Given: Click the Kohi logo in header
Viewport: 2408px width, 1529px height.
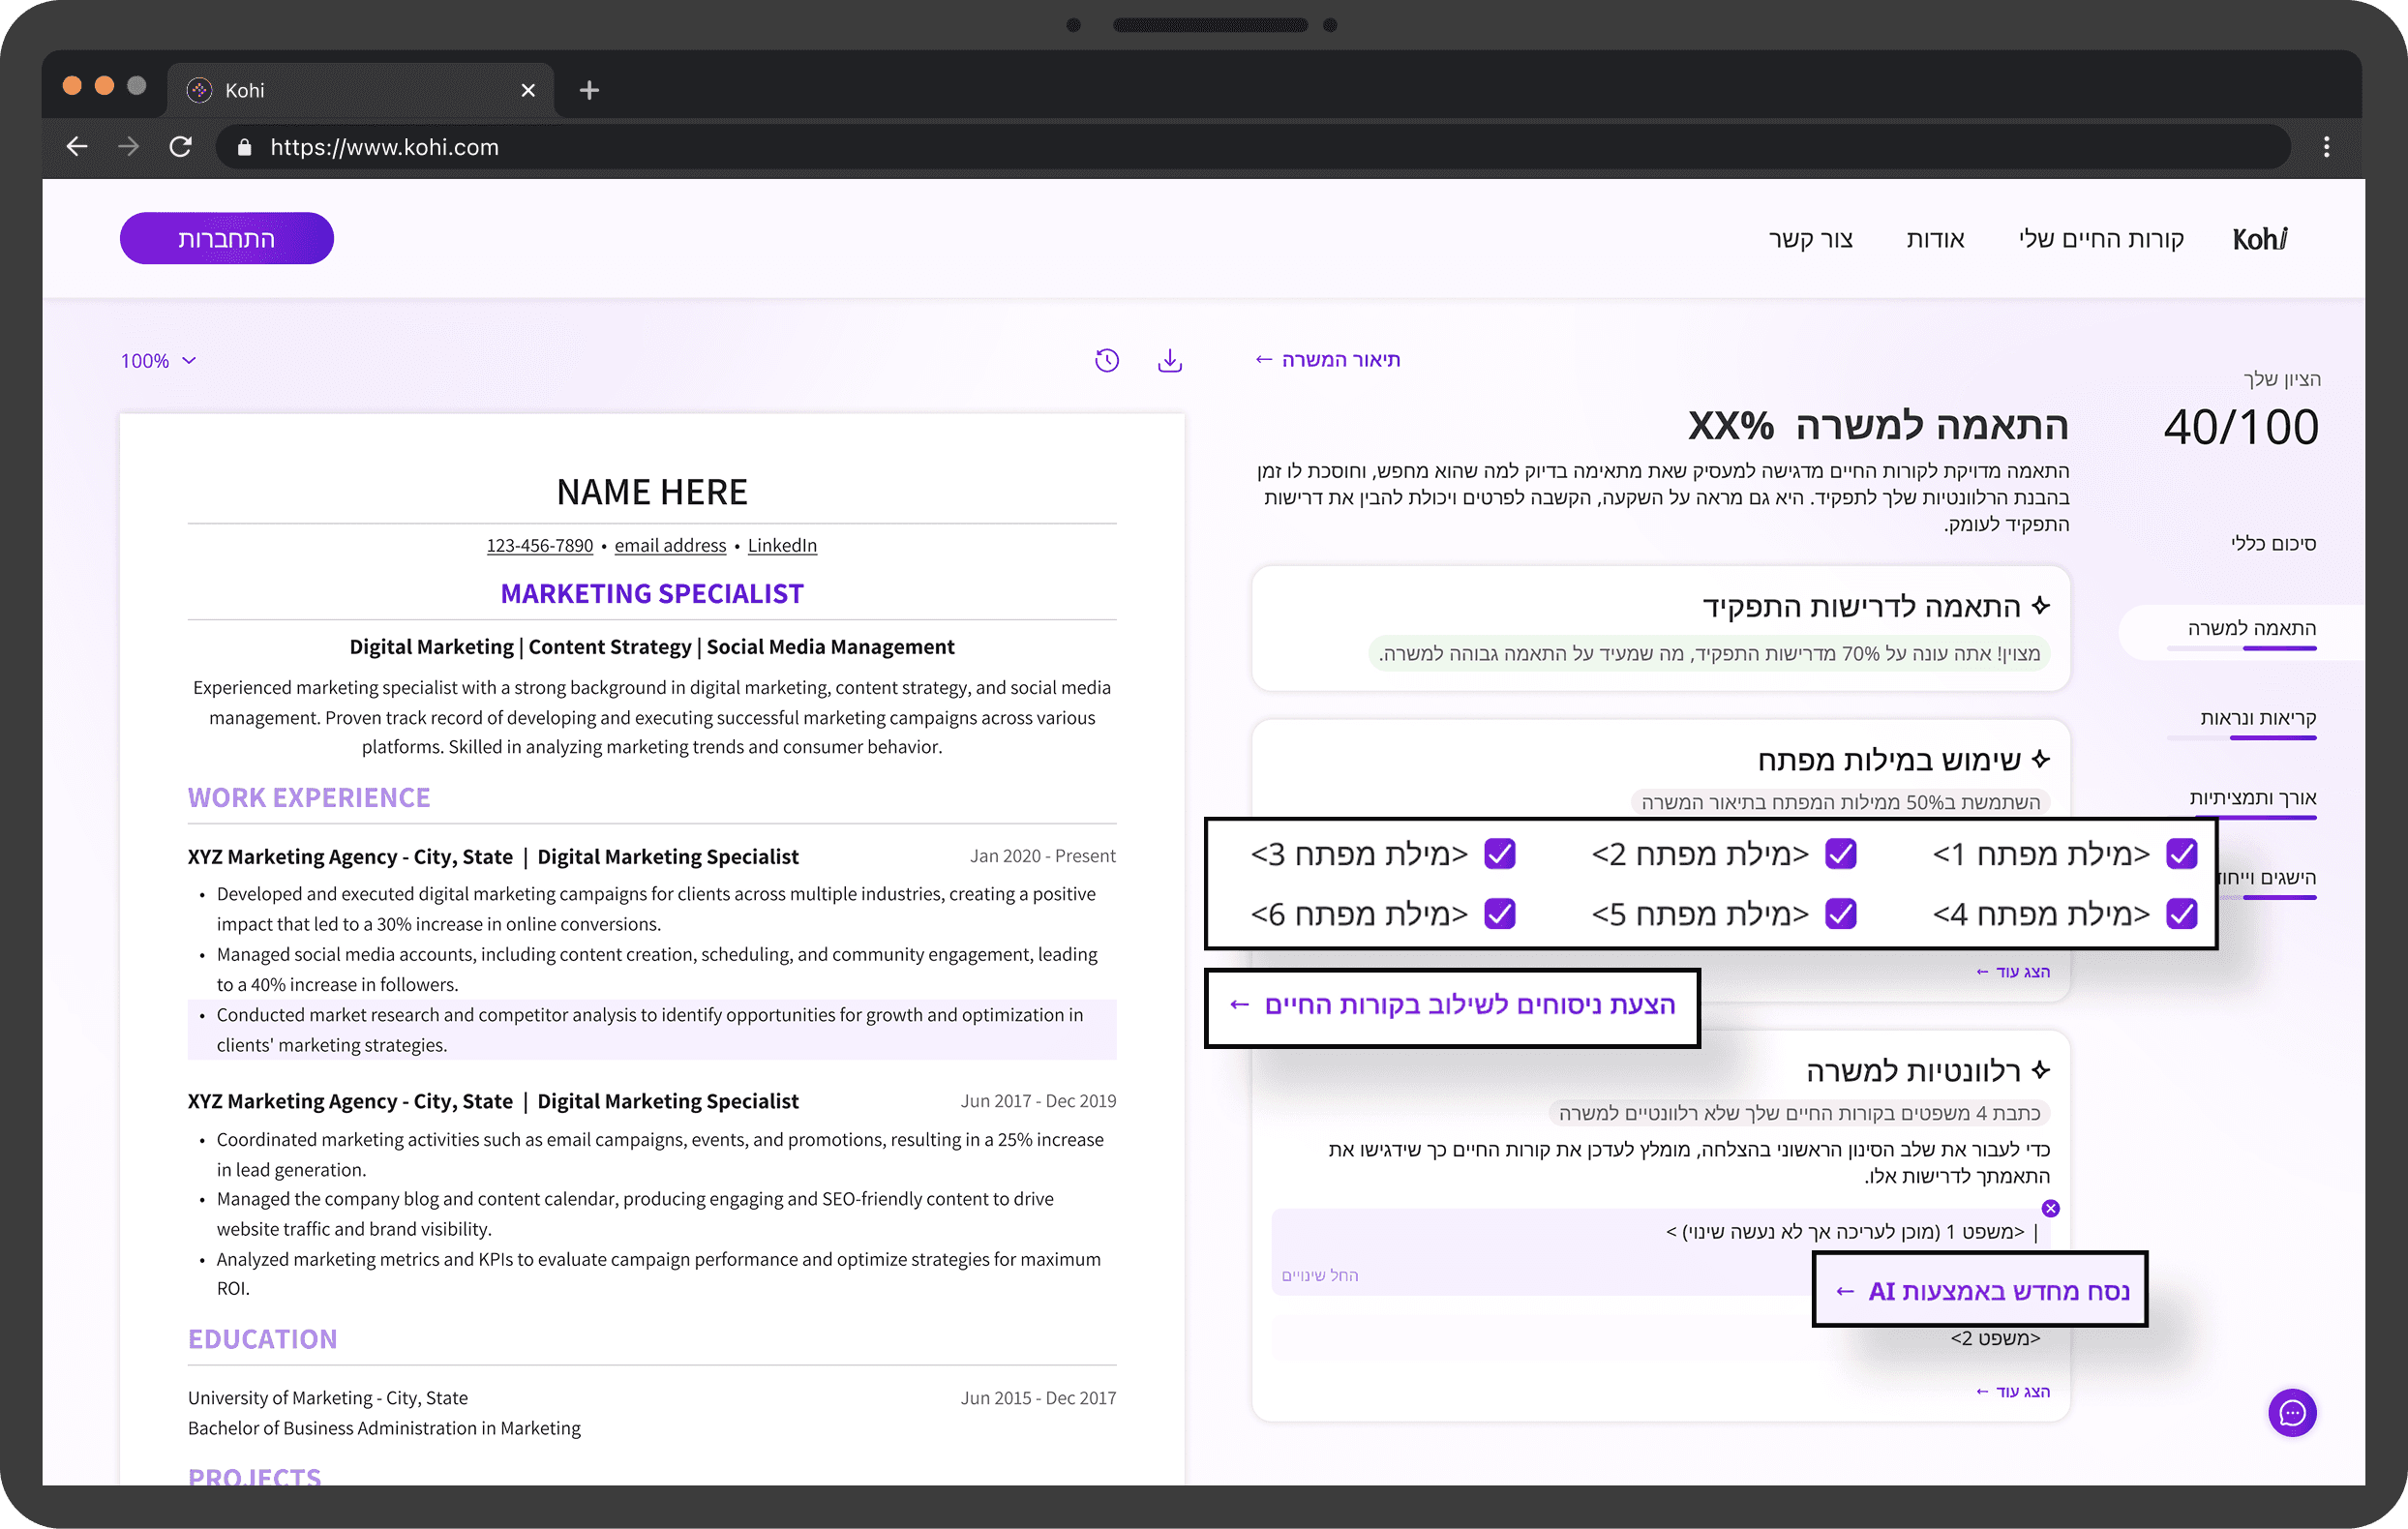Looking at the screenshot, I should tap(2259, 239).
